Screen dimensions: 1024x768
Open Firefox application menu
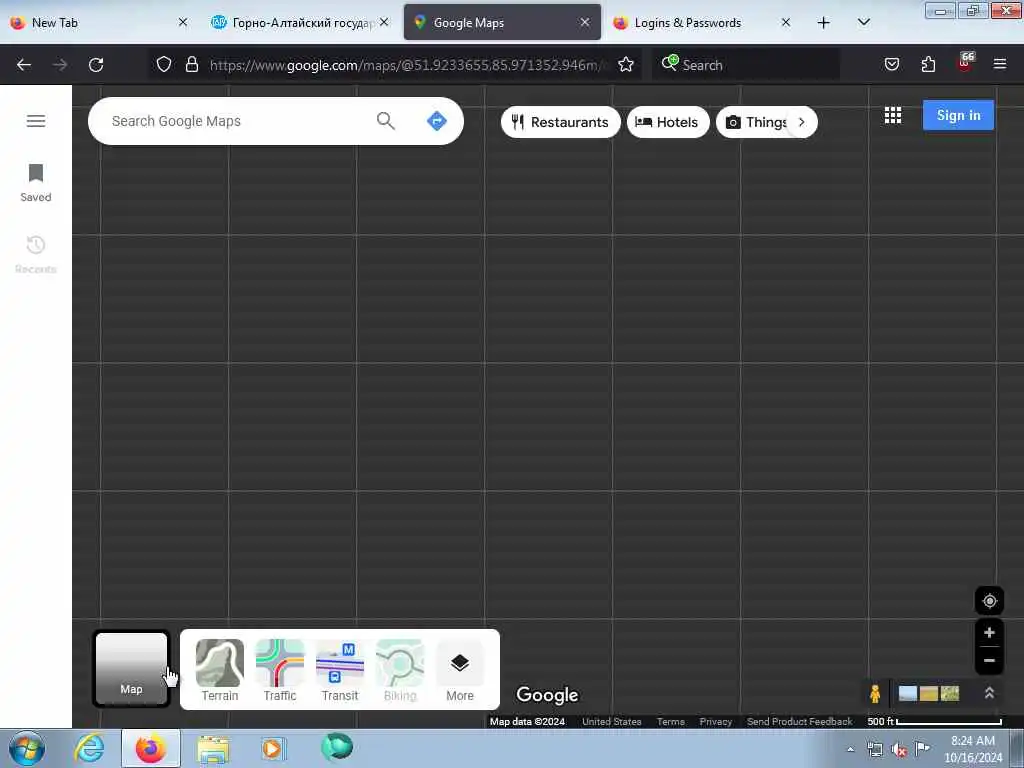tap(1000, 65)
